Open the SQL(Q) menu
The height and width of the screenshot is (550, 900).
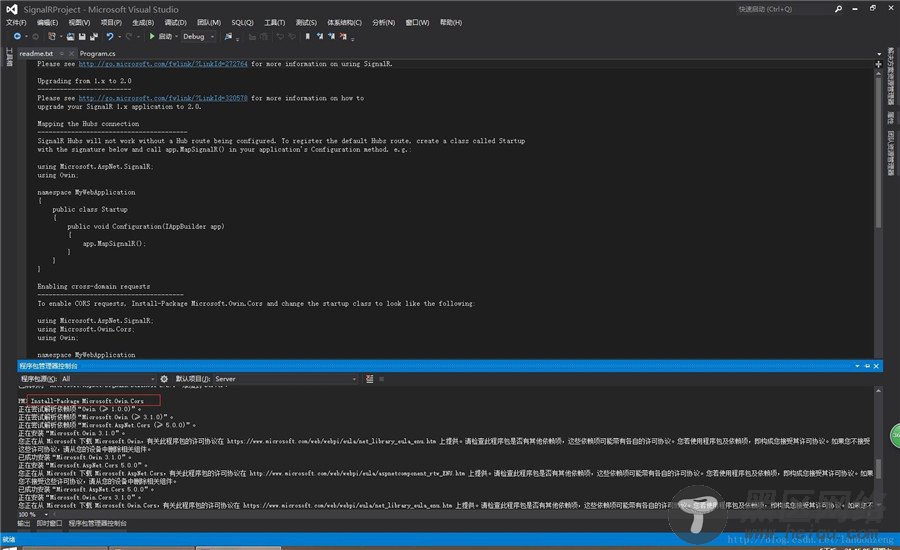tap(242, 22)
